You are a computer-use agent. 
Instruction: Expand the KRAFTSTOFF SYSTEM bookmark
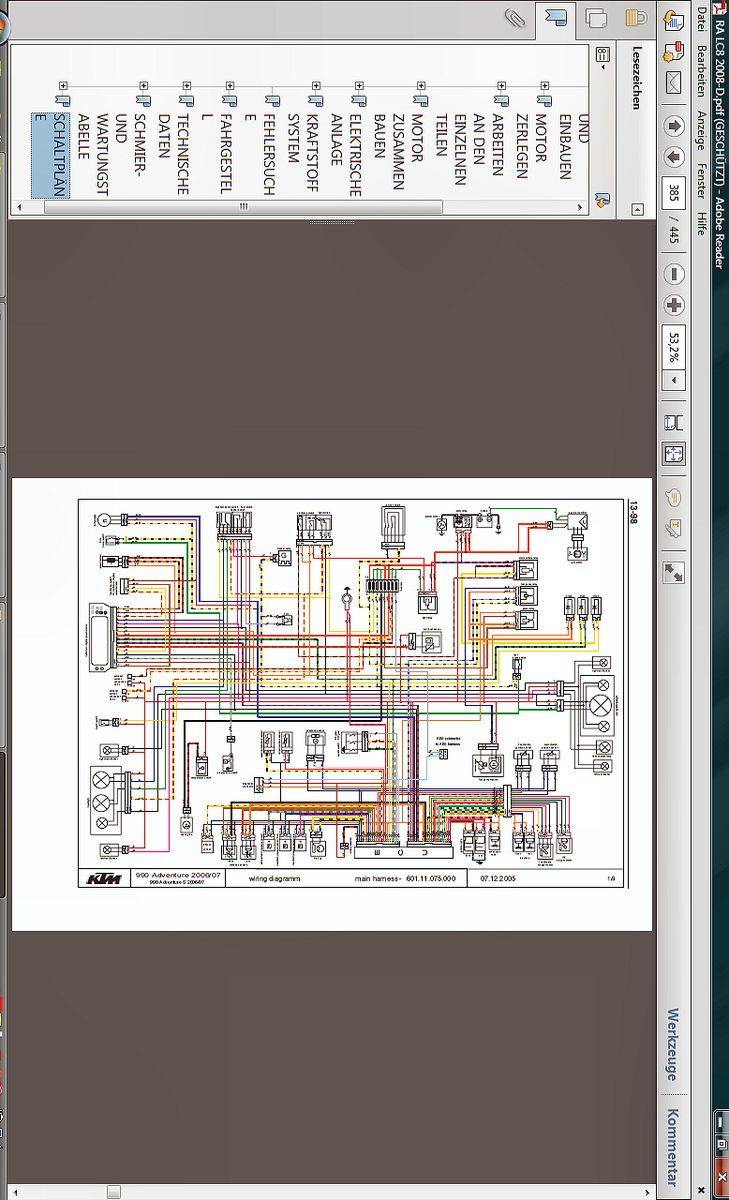[314, 85]
